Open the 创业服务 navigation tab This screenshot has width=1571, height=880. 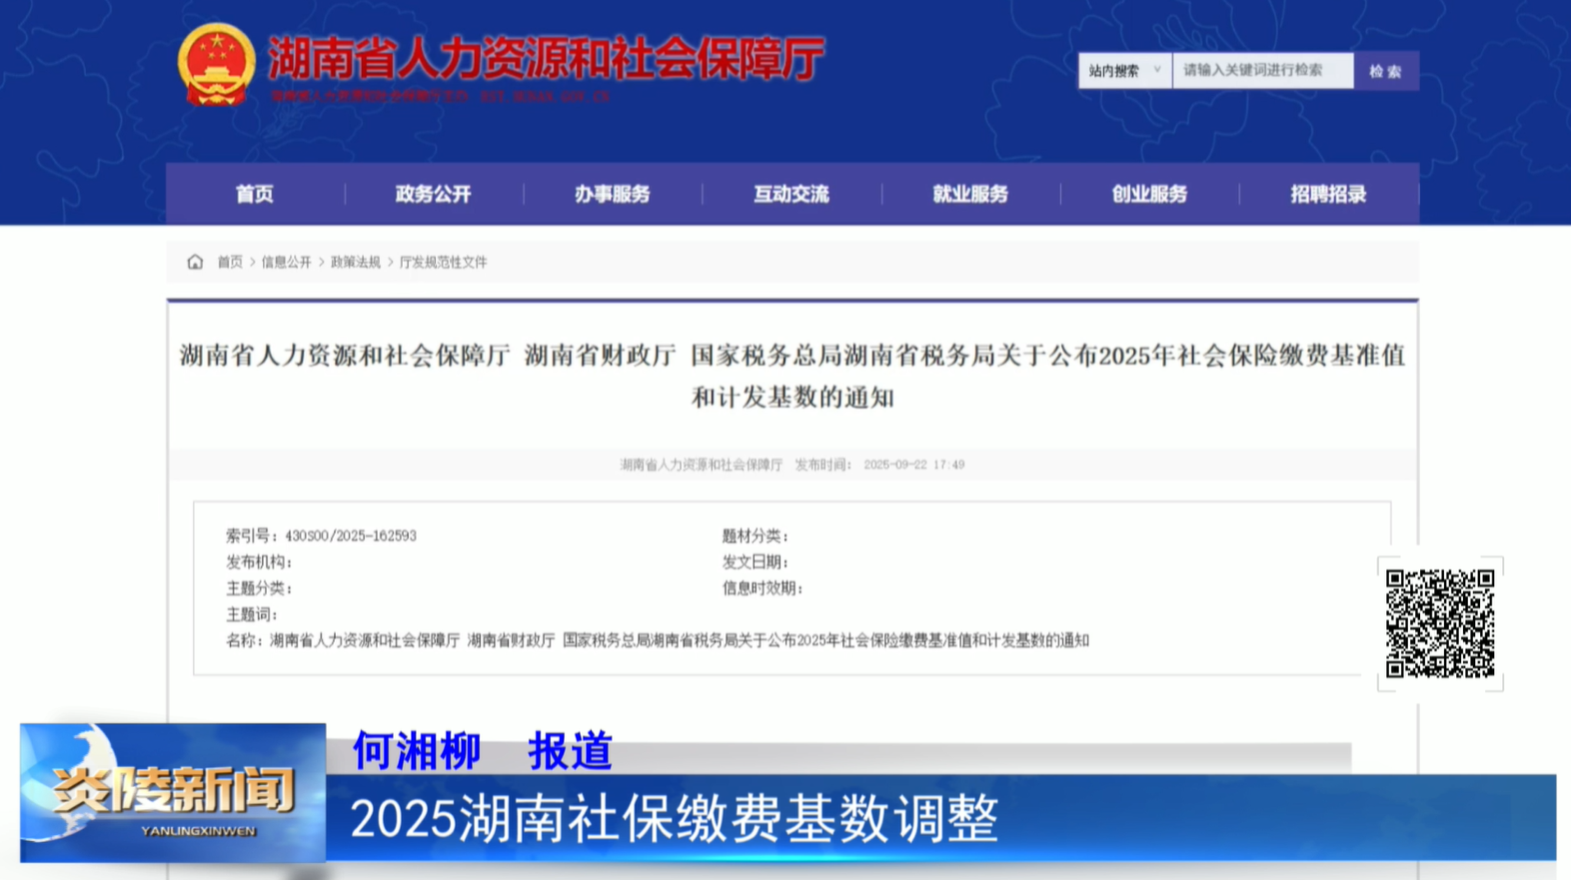[1149, 194]
